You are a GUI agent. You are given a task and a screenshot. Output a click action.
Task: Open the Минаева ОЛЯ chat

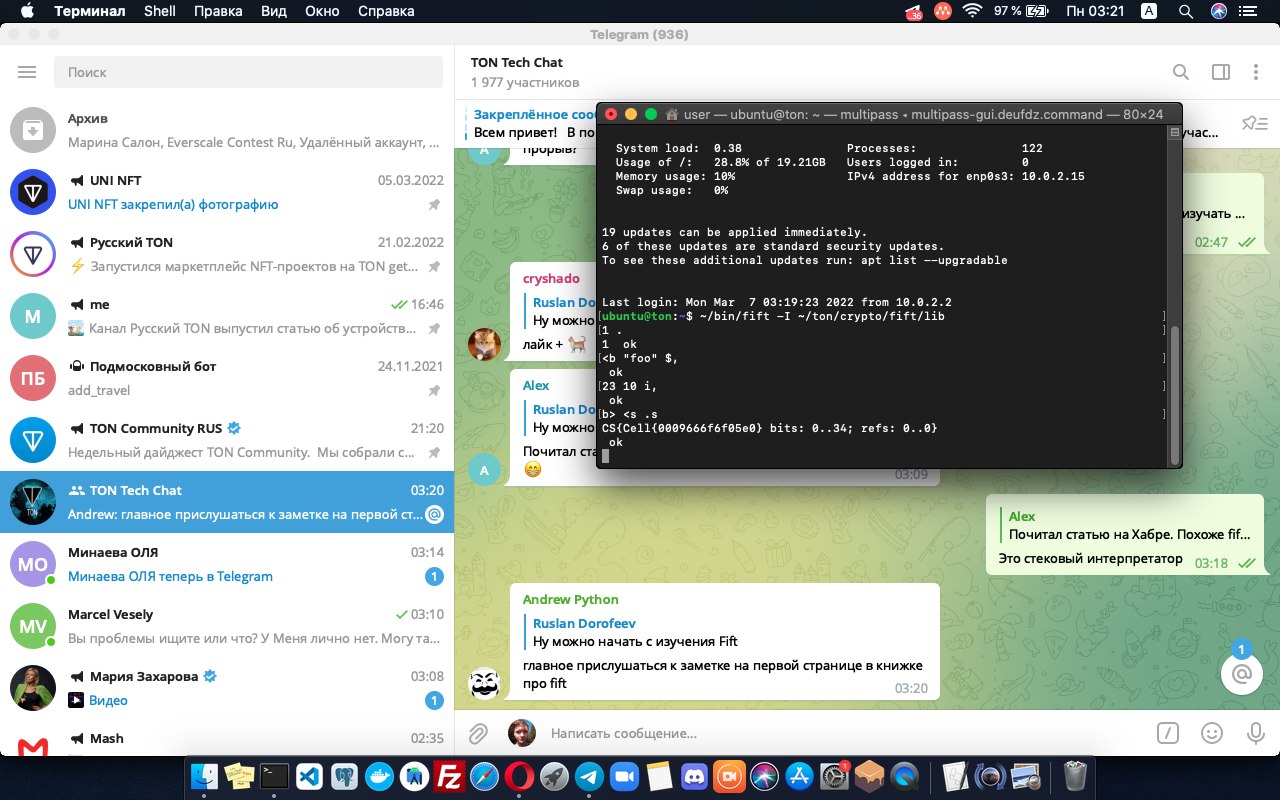tap(227, 564)
